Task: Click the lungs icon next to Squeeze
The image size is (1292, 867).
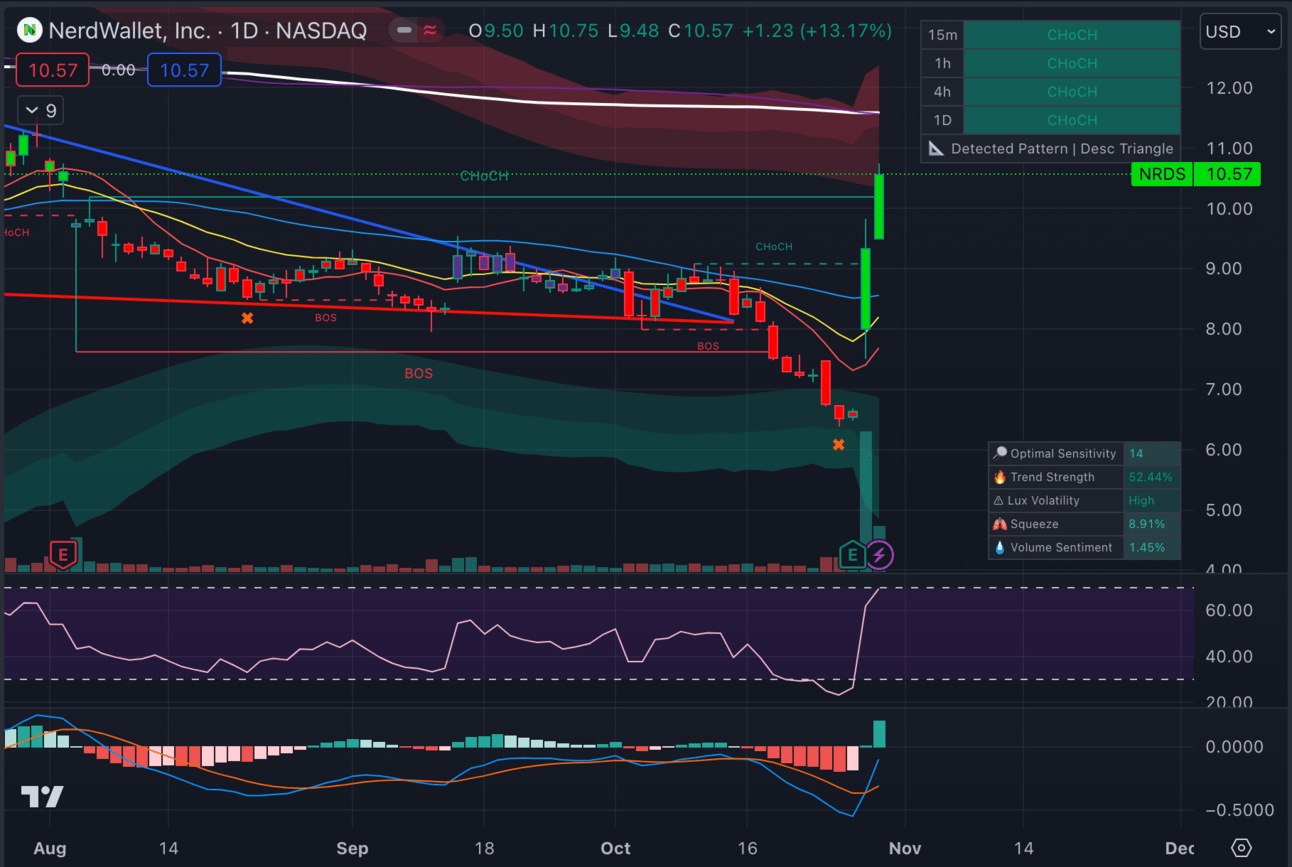Action: [x=1000, y=524]
